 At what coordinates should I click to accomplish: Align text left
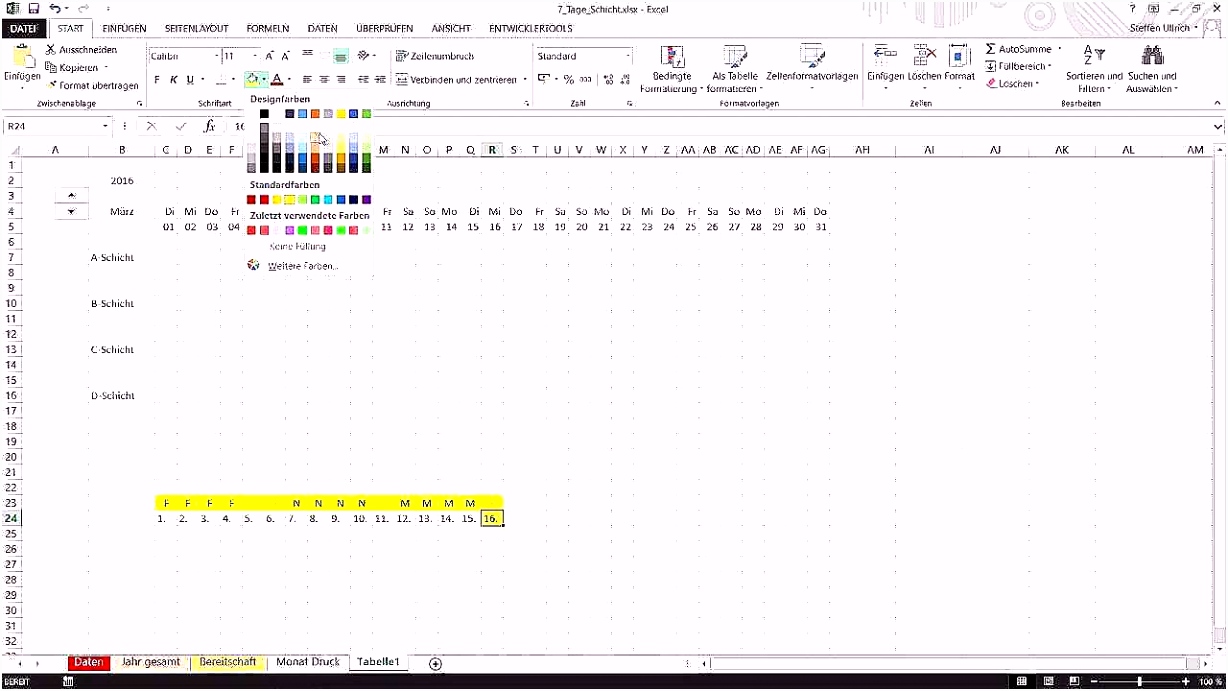coord(307,79)
